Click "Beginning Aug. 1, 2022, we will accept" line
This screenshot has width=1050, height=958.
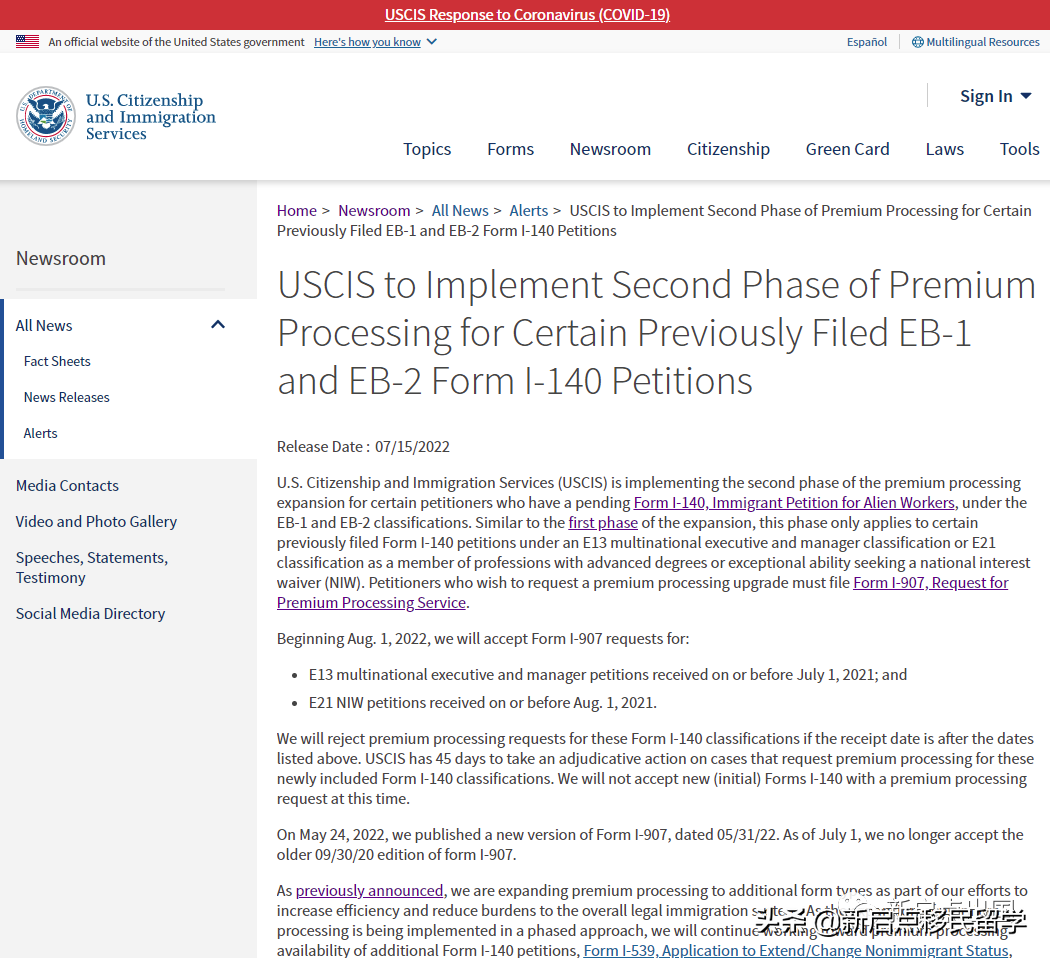[x=483, y=639]
